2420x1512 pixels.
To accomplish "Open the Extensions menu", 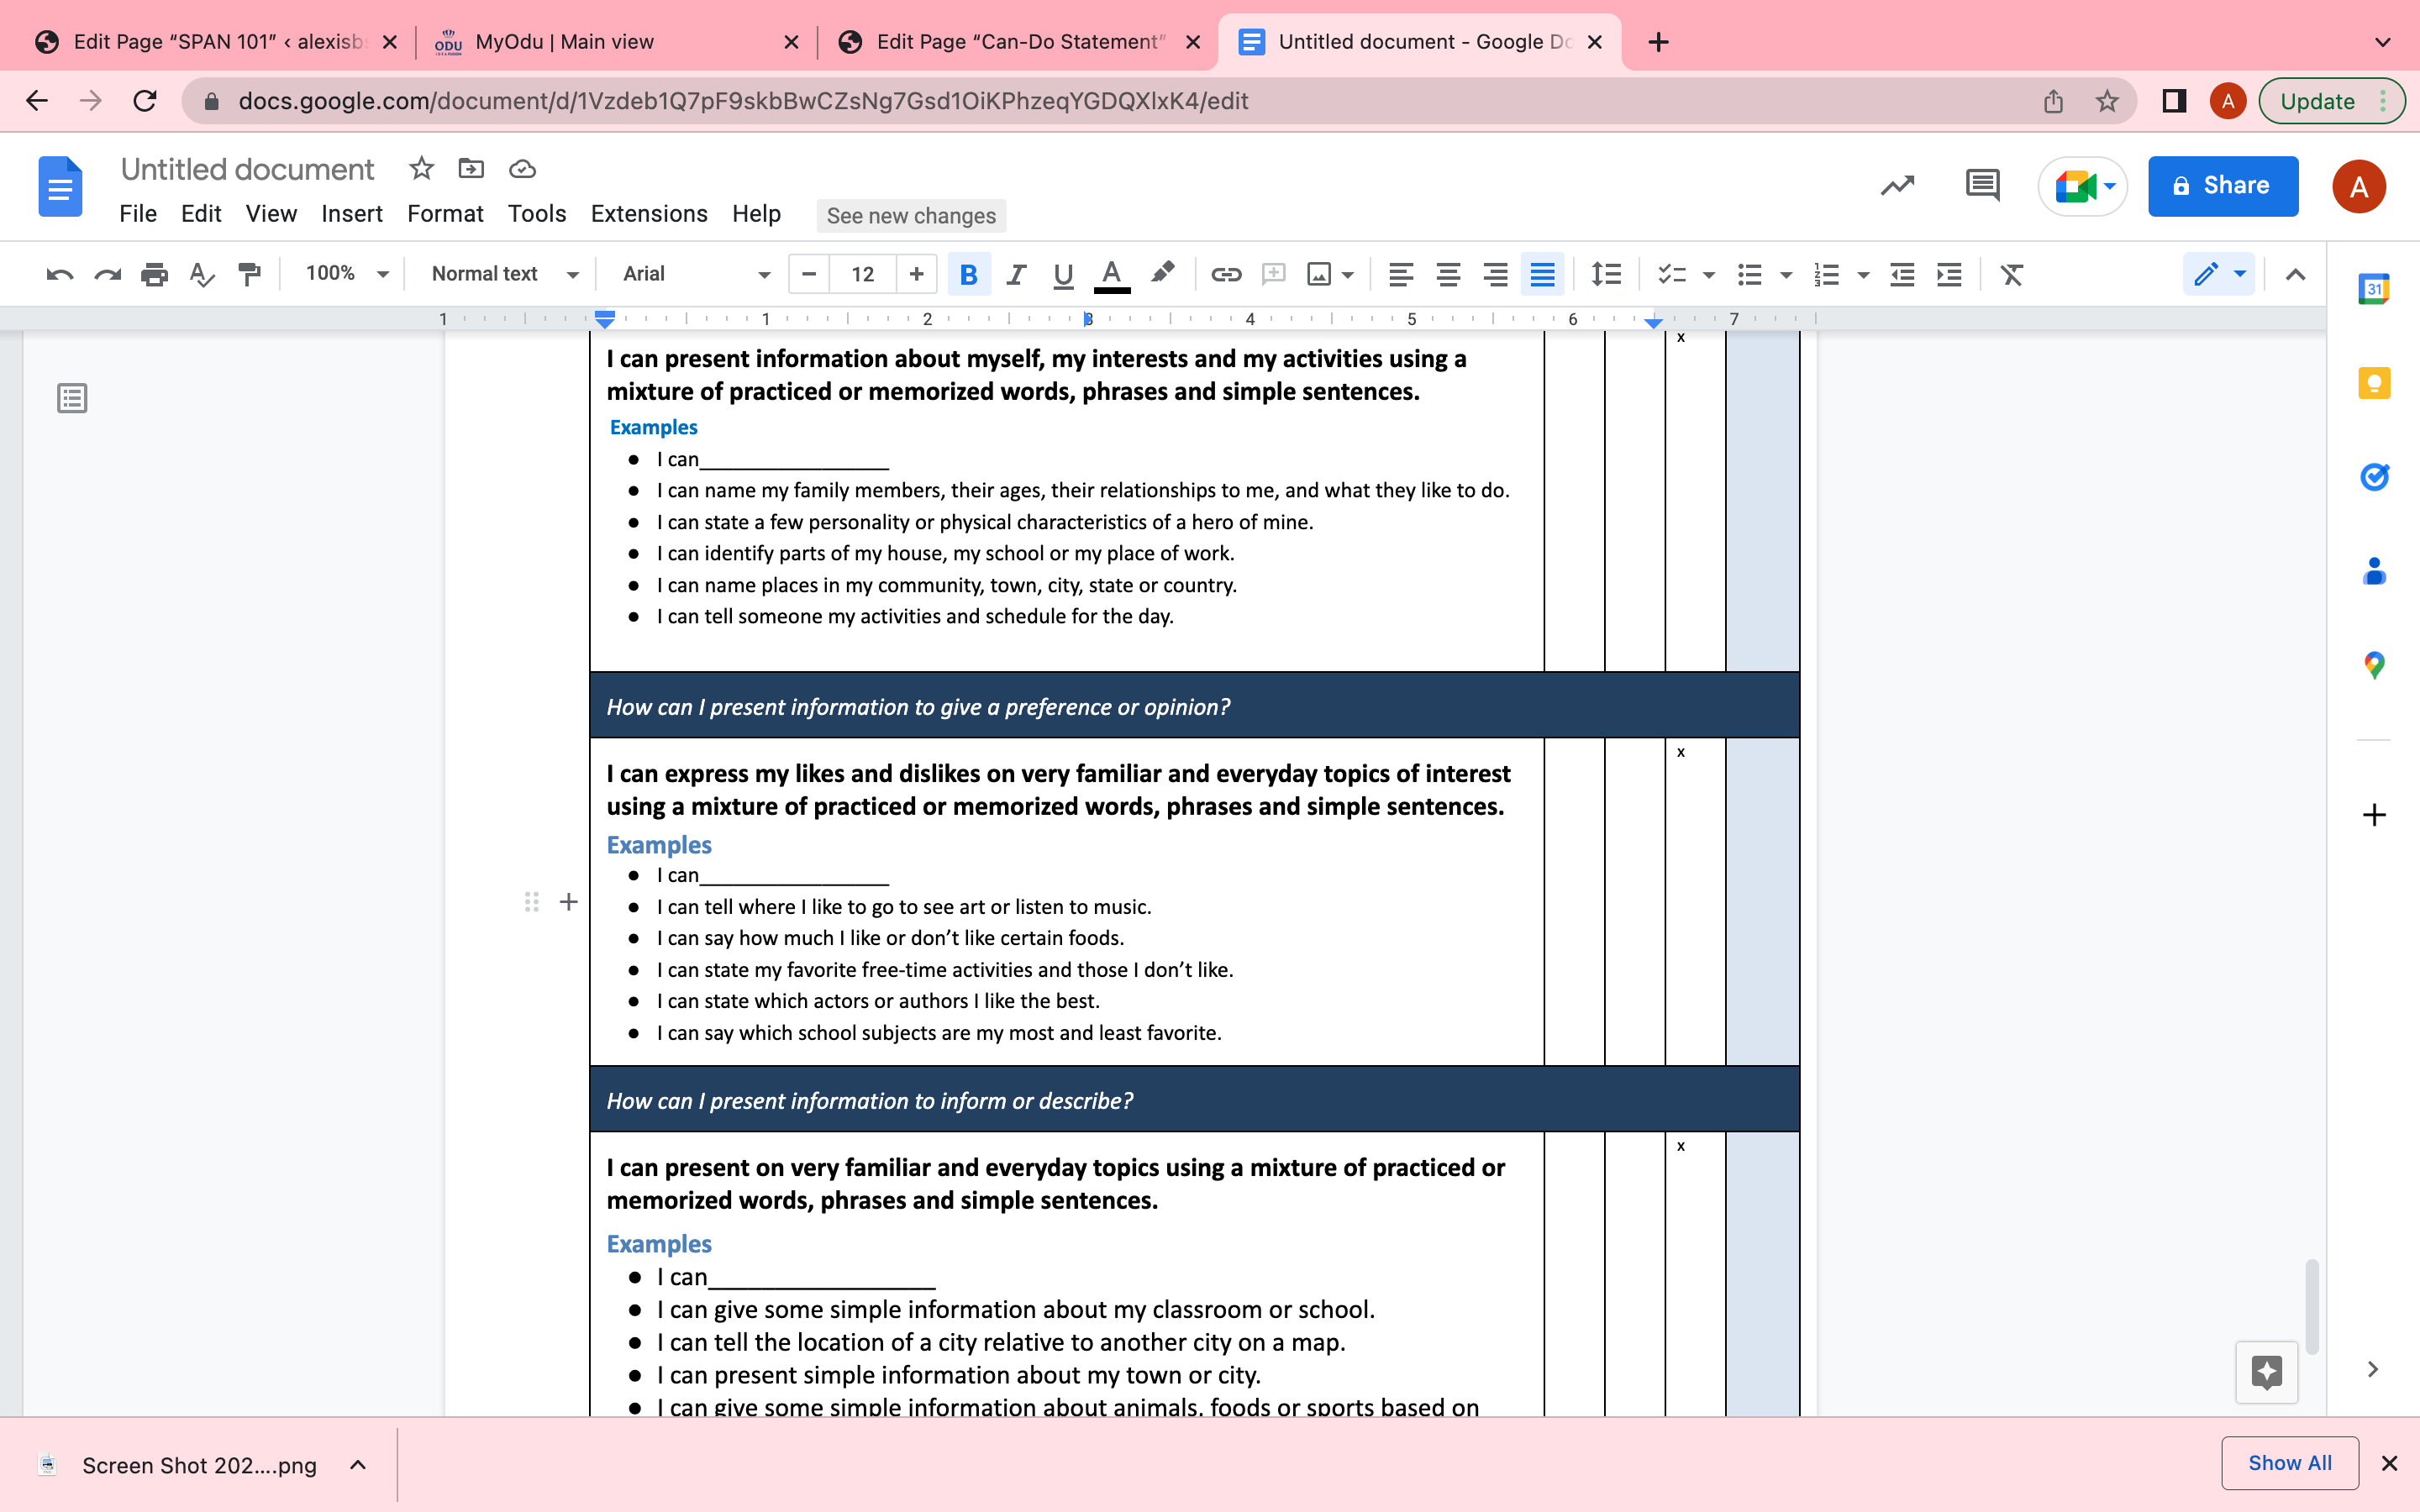I will pos(649,214).
